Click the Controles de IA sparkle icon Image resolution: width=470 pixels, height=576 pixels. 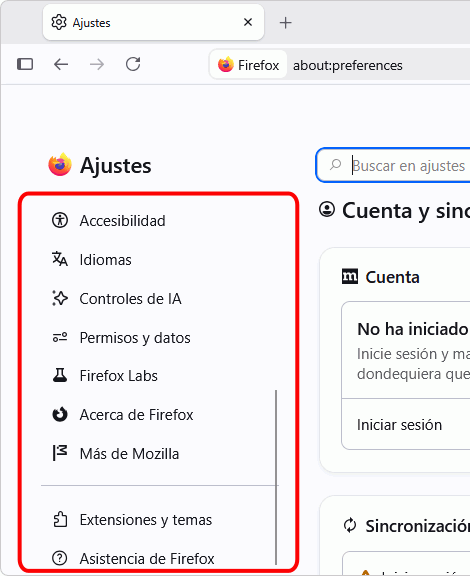tap(60, 298)
